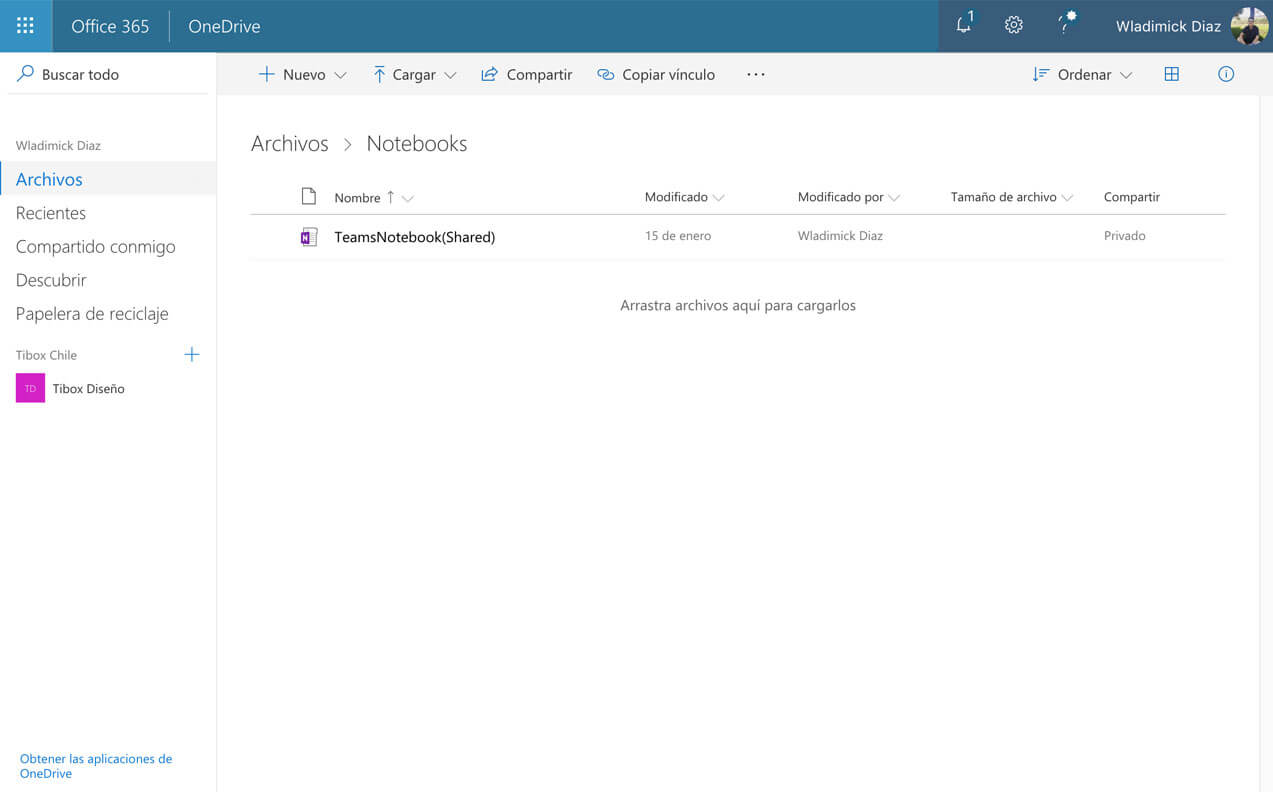Click Copiar vínculo in the toolbar
1273x792 pixels.
(x=656, y=75)
